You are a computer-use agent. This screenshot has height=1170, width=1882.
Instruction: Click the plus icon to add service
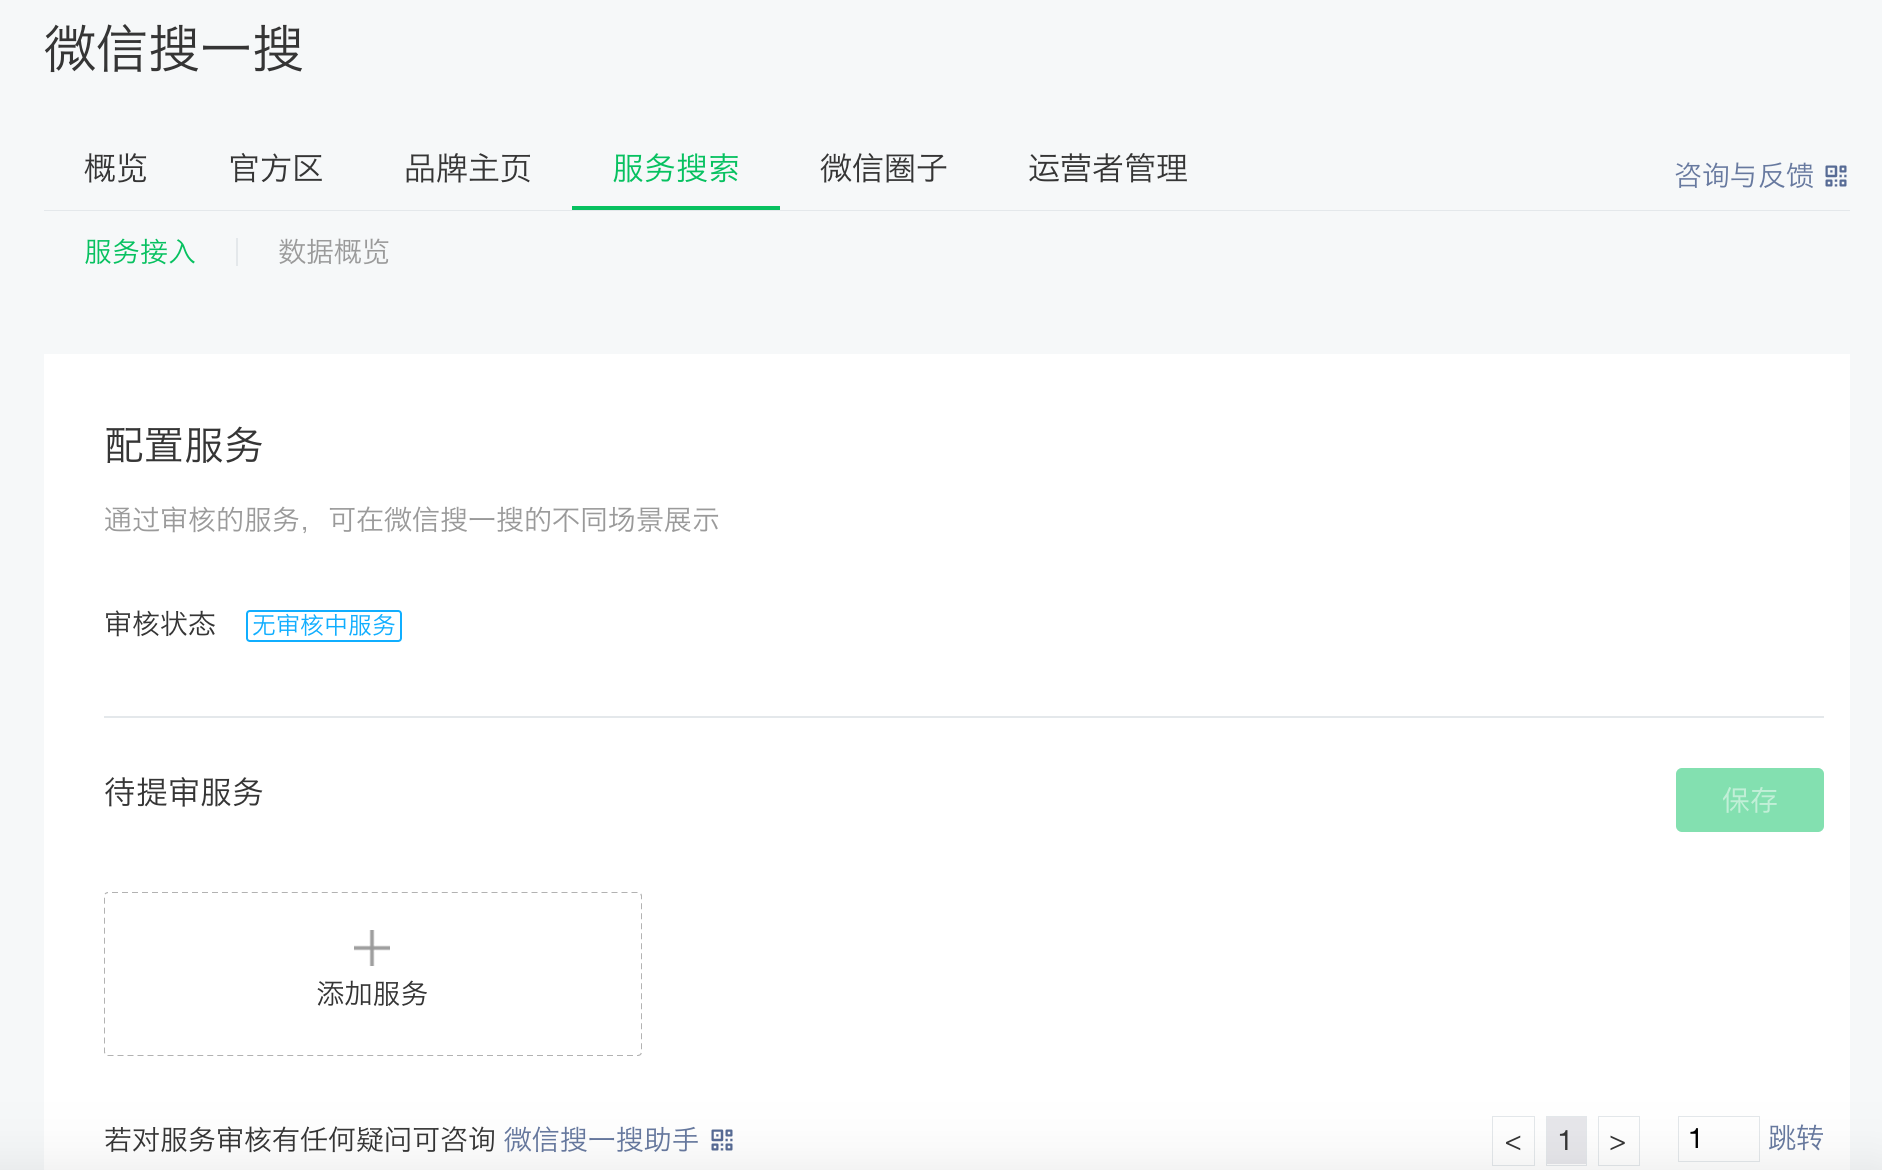[x=372, y=948]
